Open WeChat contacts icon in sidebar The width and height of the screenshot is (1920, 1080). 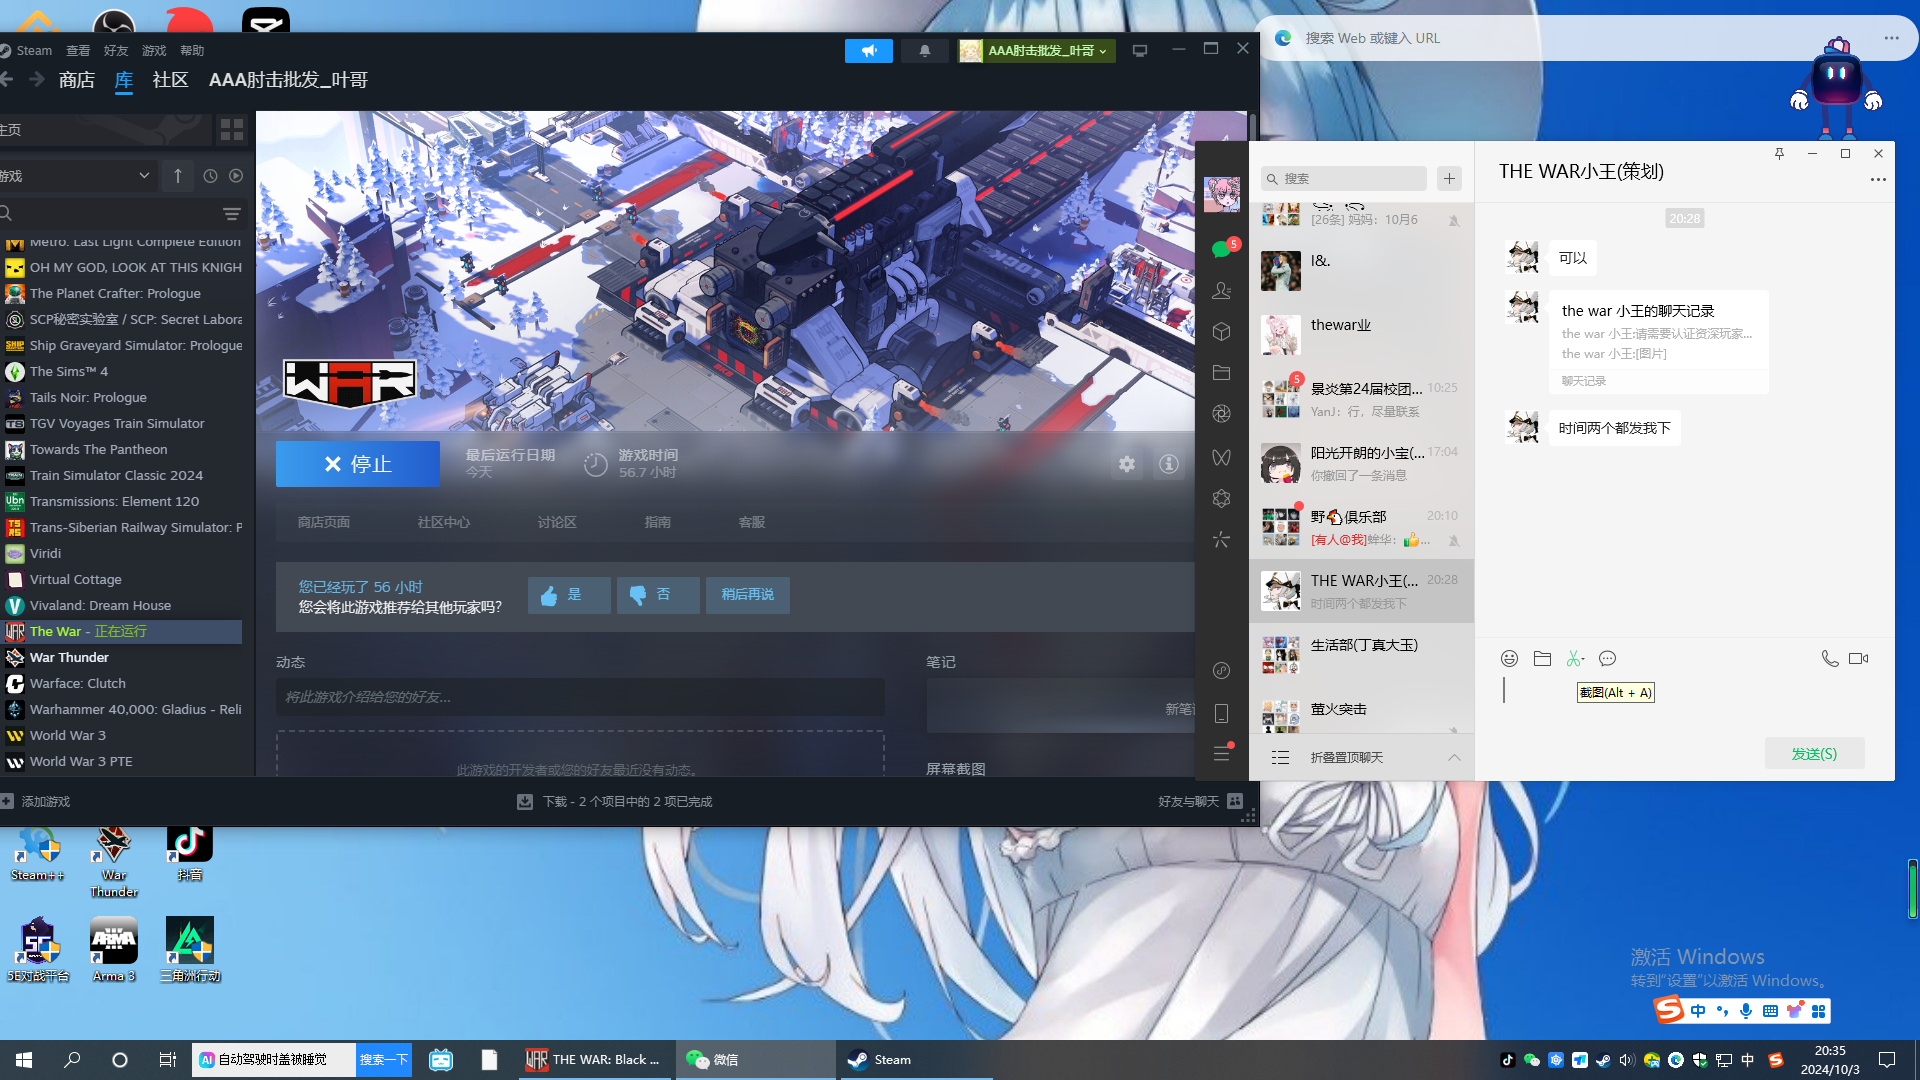[x=1221, y=291]
